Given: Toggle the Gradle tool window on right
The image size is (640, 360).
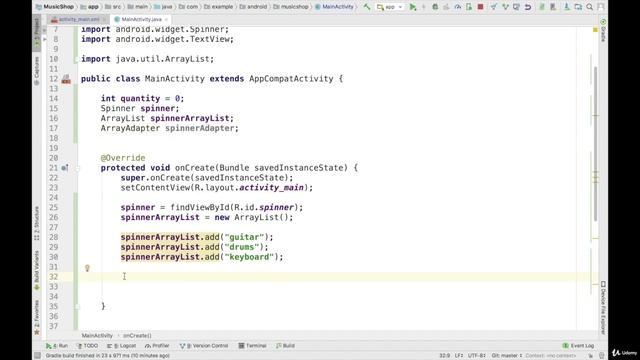Looking at the screenshot, I should (x=603, y=30).
